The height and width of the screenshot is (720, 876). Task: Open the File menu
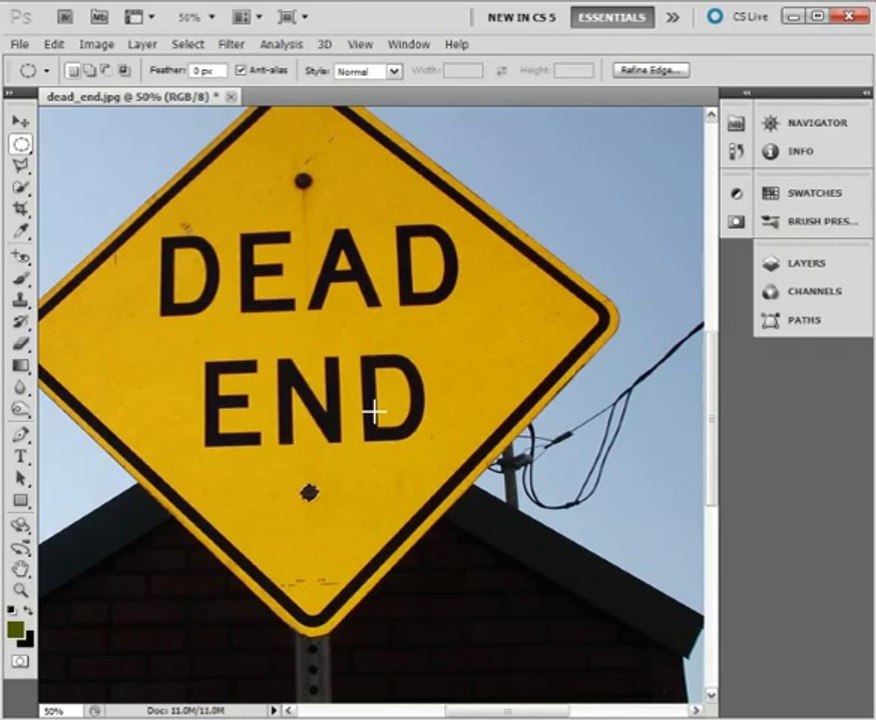[x=20, y=45]
